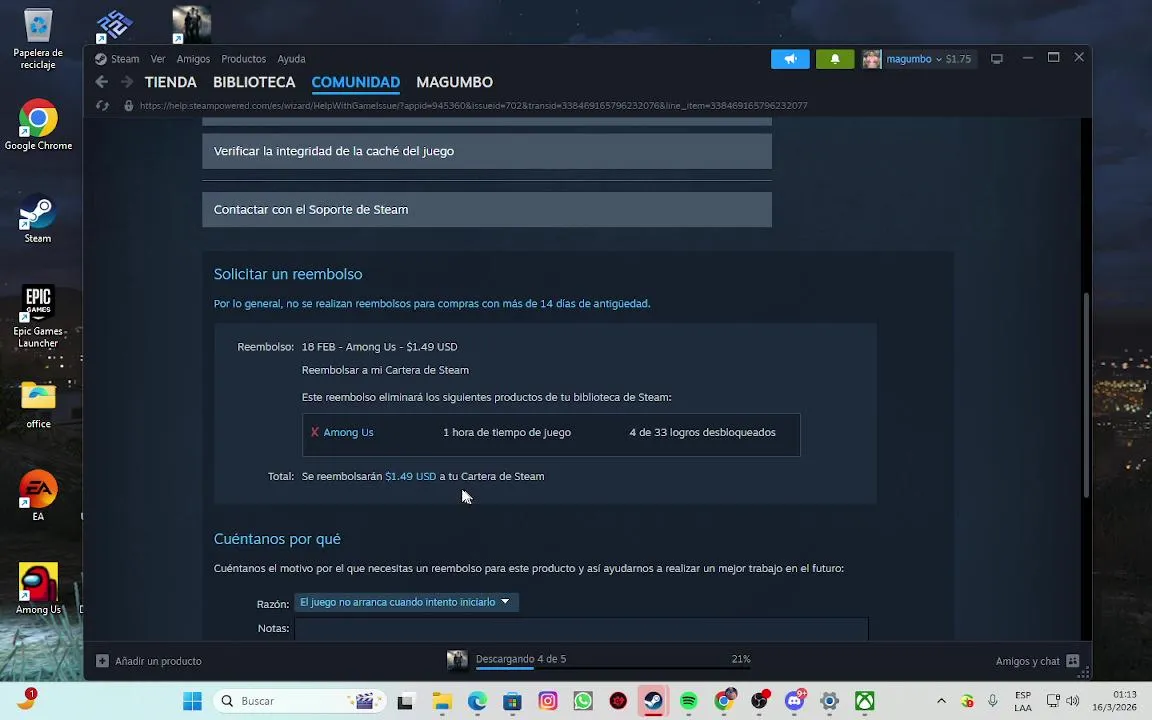Image resolution: width=1152 pixels, height=720 pixels.
Task: Open WhatsApp from the taskbar
Action: (x=583, y=701)
